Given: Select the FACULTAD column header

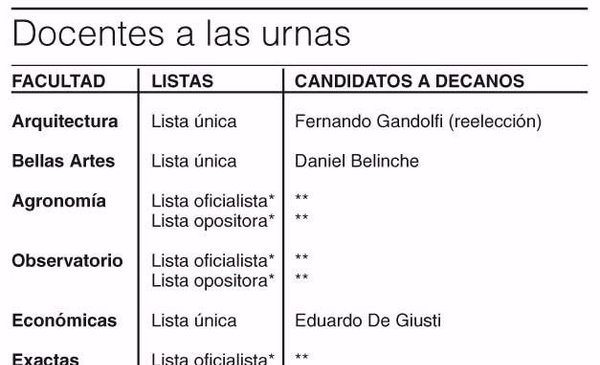Looking at the screenshot, I should pos(59,81).
